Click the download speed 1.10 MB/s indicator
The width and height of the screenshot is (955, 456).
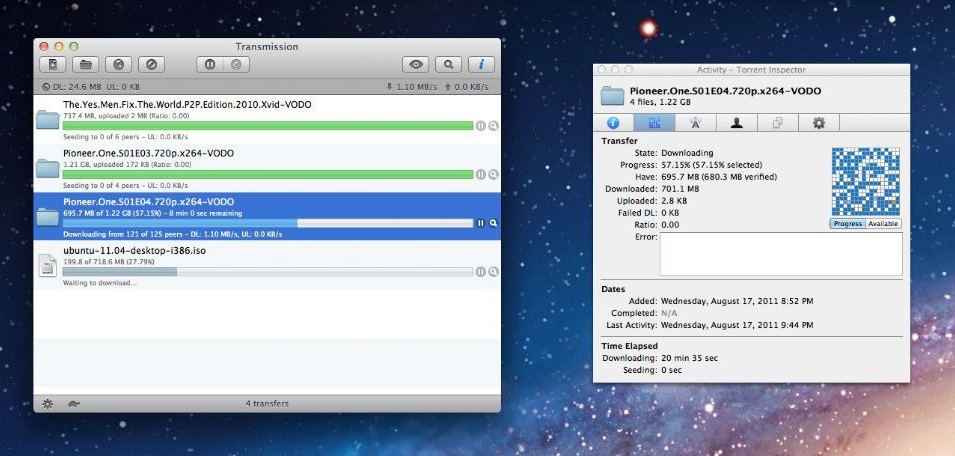[412, 86]
